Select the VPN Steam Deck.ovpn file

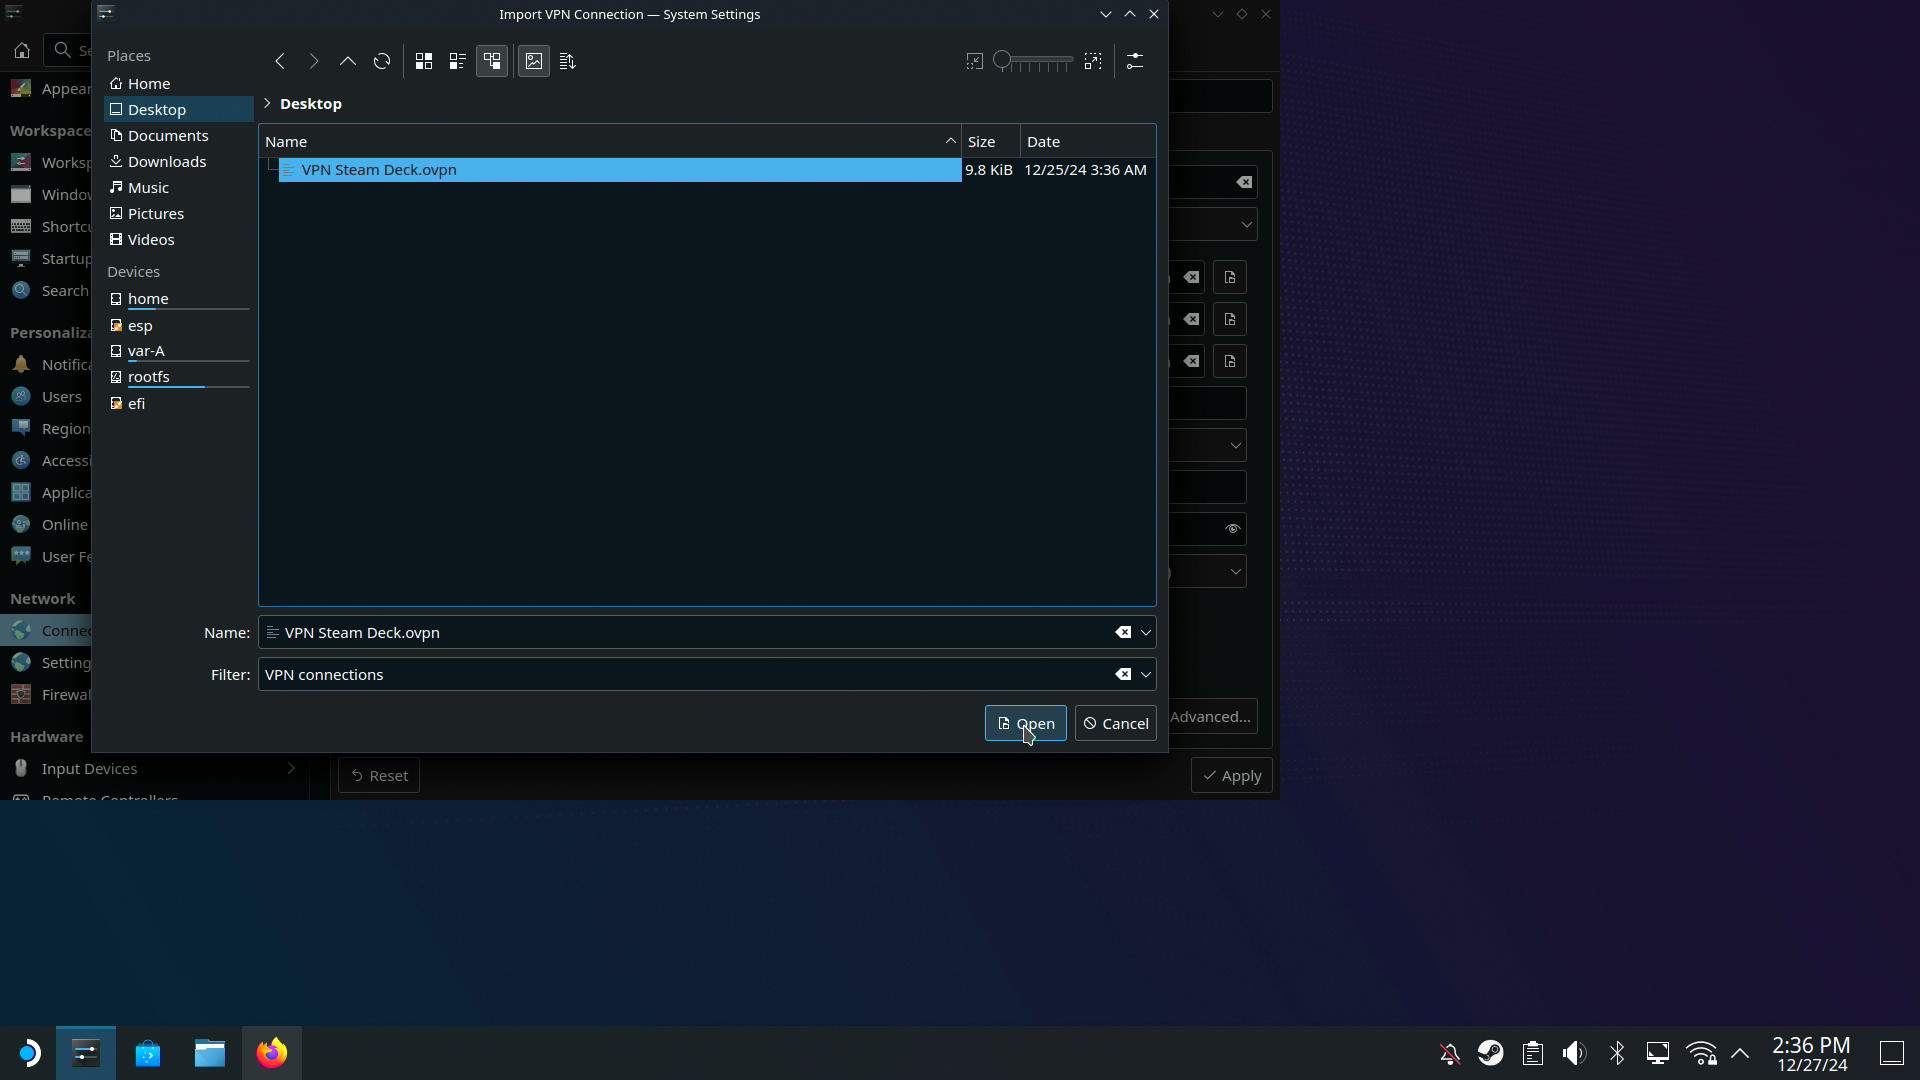[619, 170]
